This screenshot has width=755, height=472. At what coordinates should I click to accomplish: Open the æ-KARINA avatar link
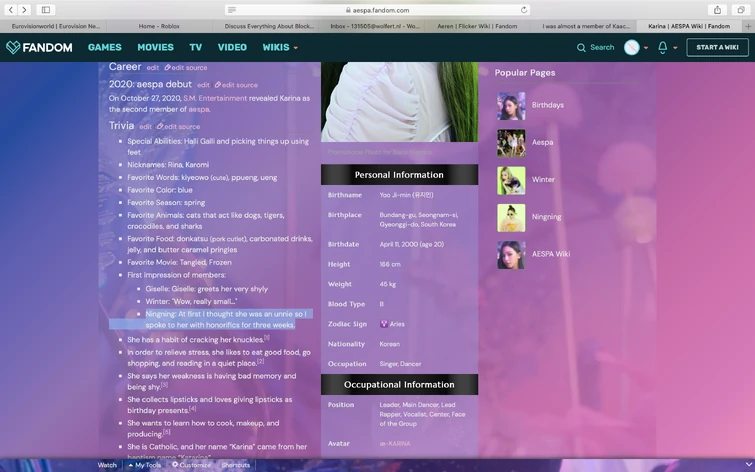tap(395, 444)
